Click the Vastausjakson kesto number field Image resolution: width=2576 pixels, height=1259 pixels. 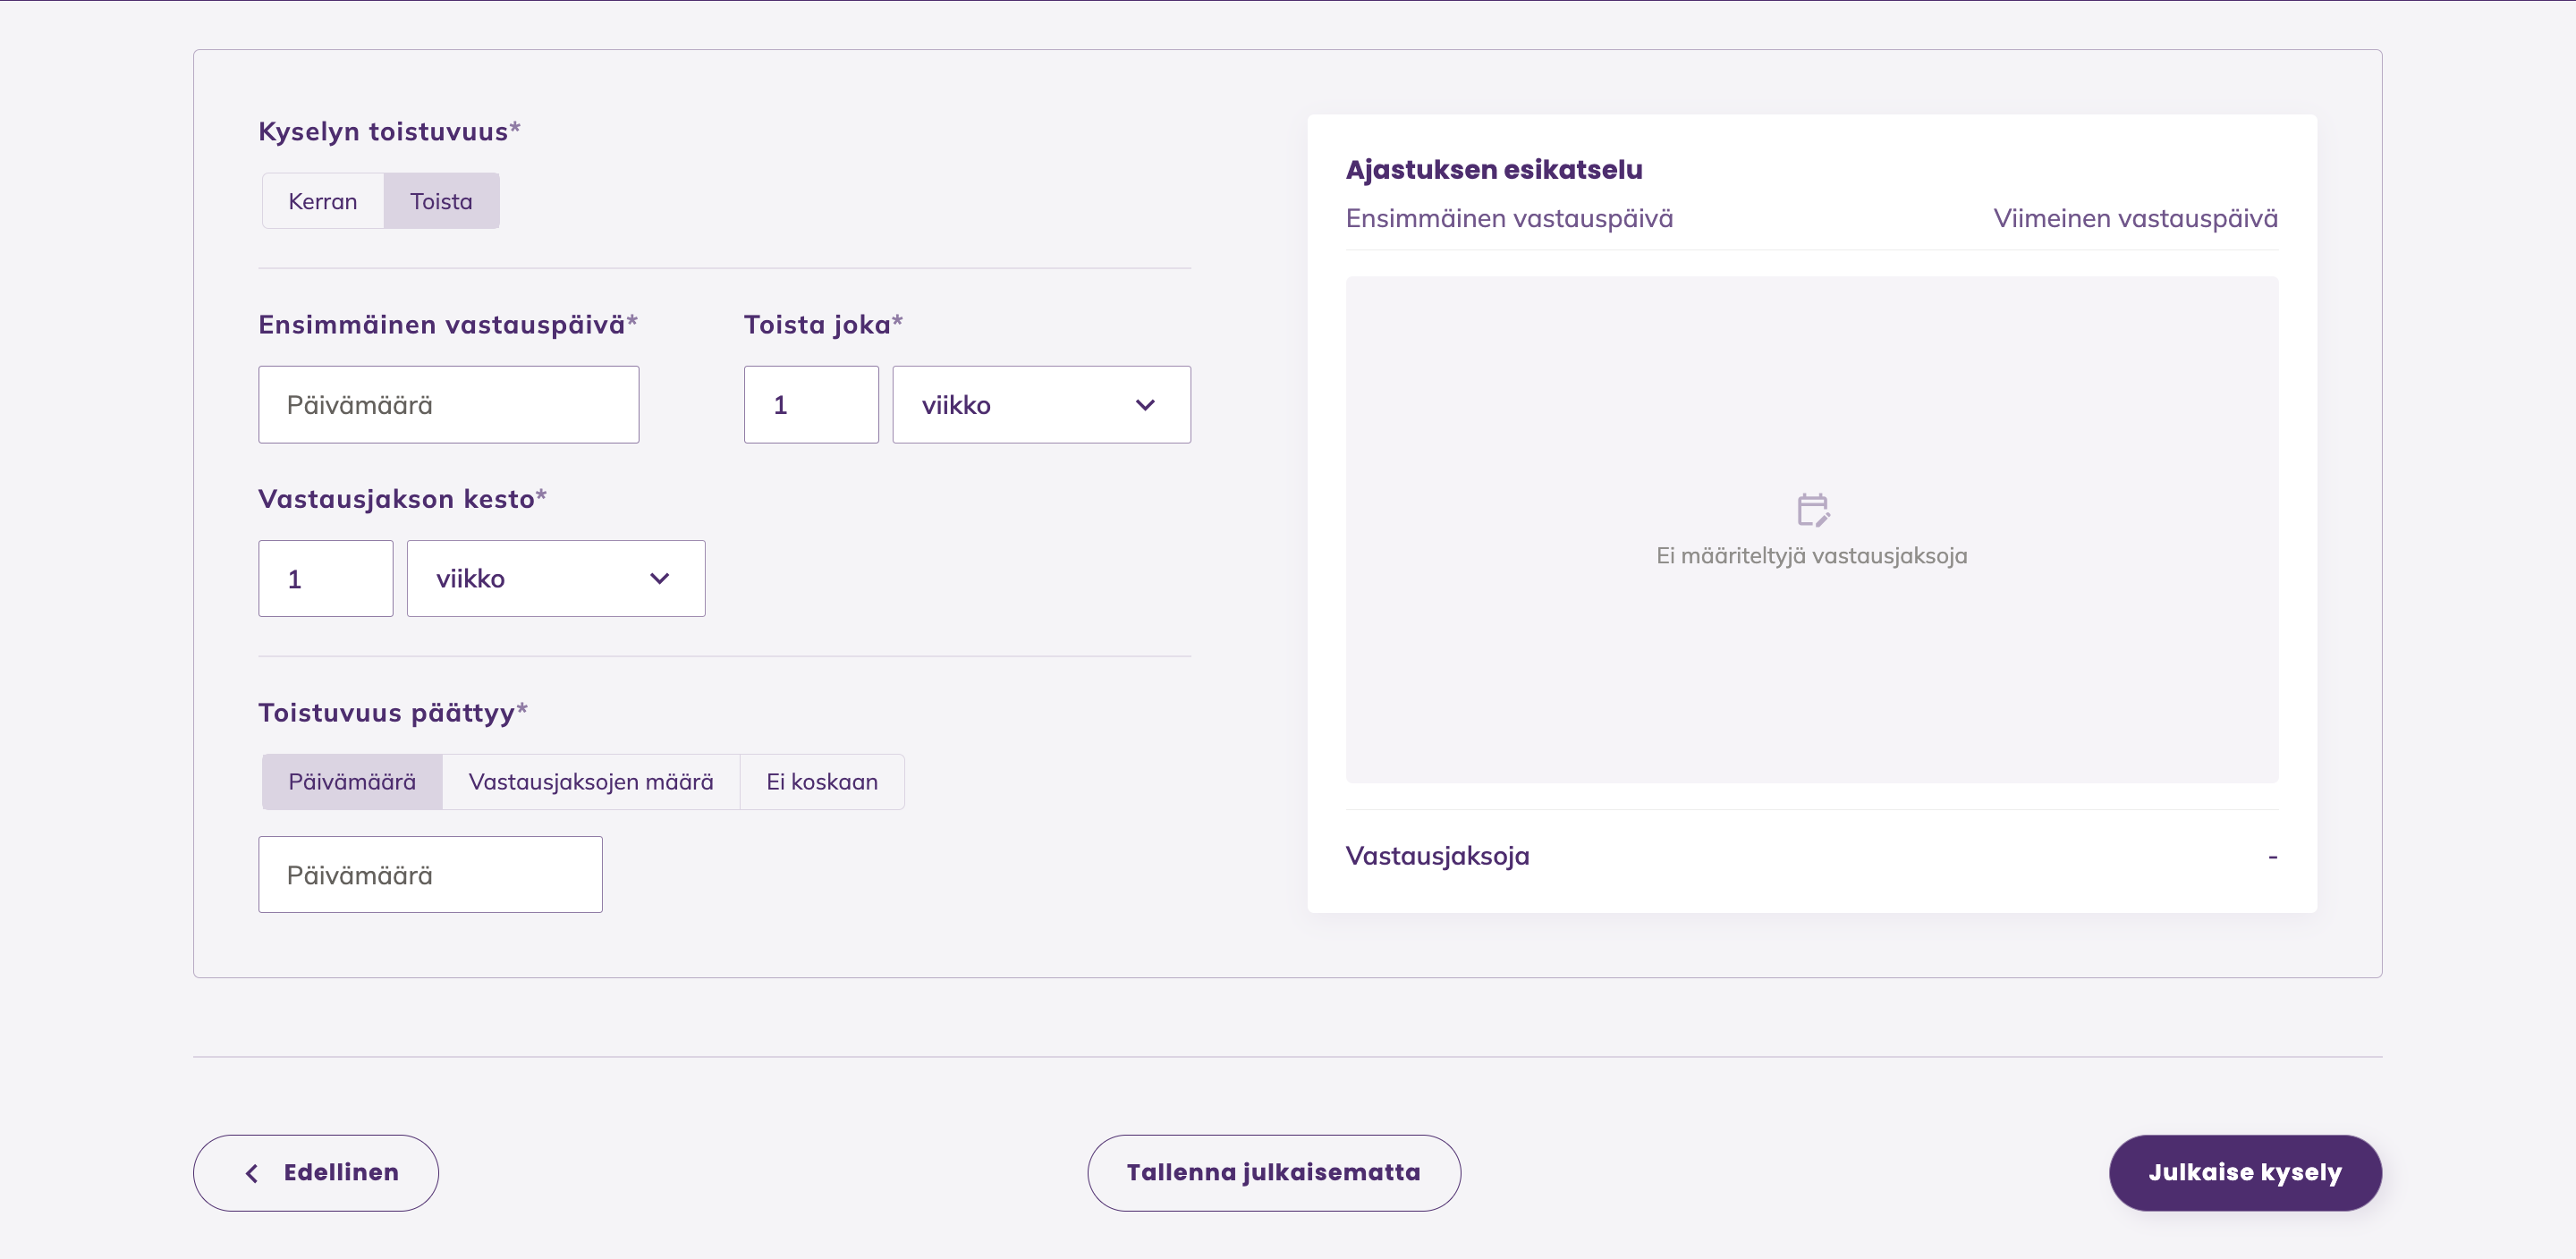point(326,579)
